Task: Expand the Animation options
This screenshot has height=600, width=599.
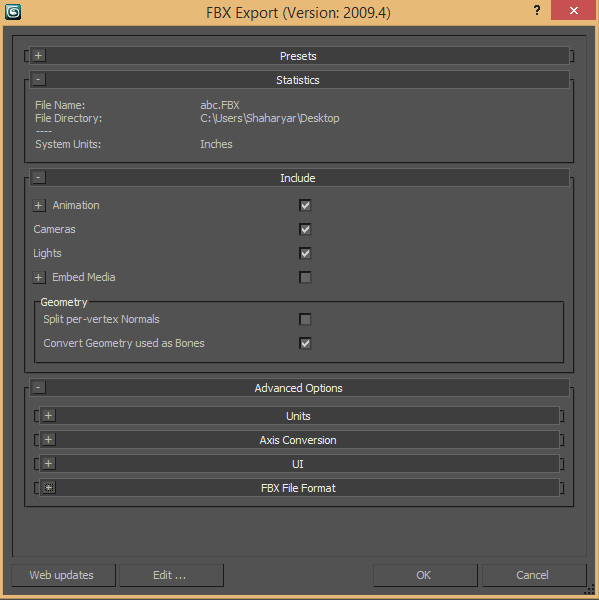Action: [39, 205]
